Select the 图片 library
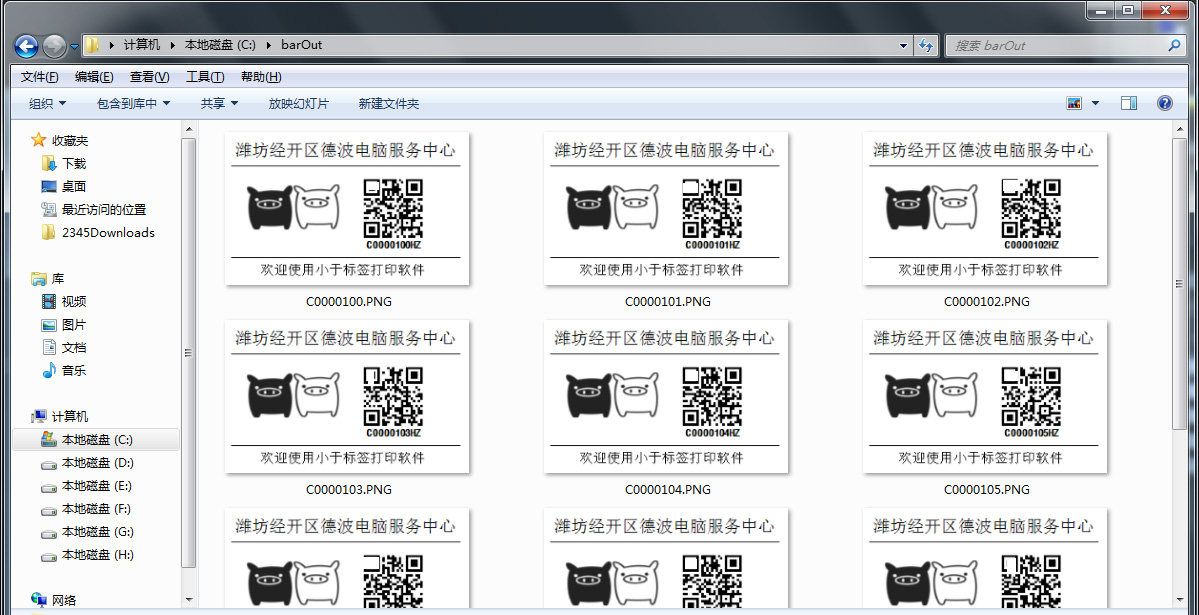 tap(74, 324)
